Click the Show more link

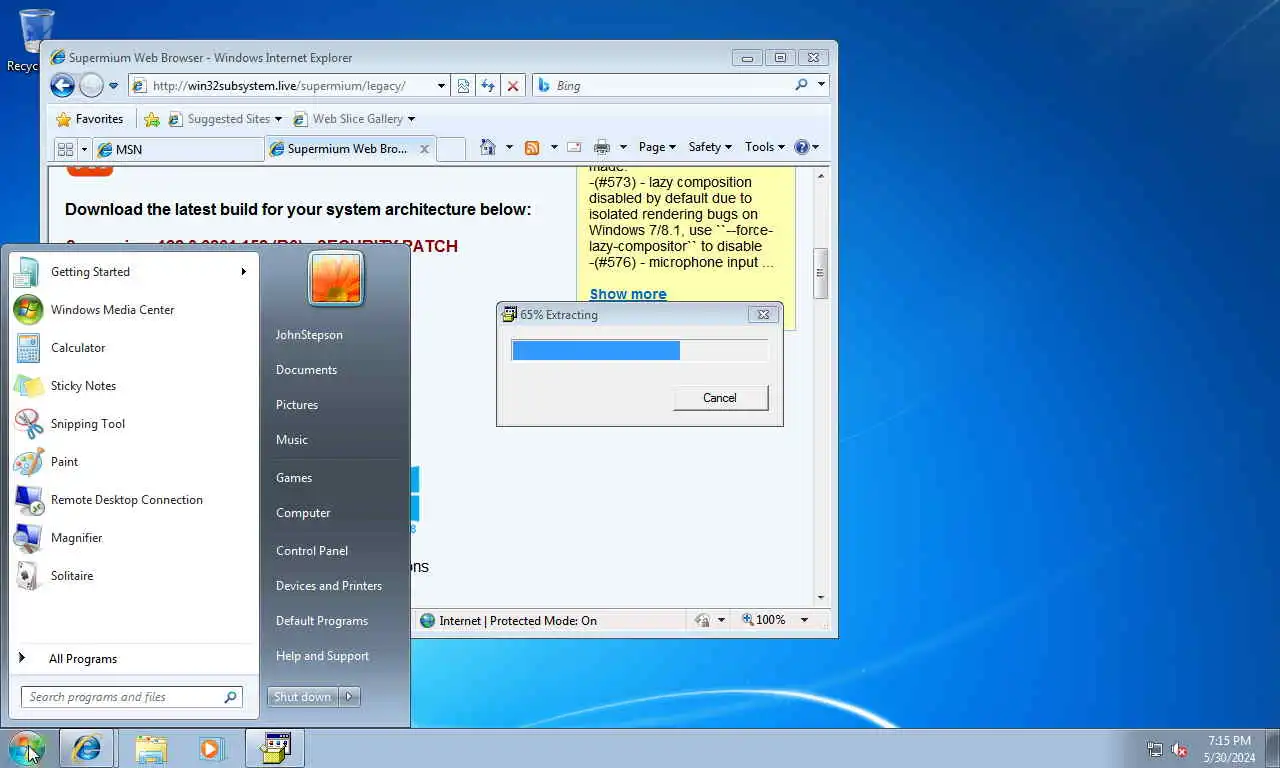pyautogui.click(x=628, y=294)
